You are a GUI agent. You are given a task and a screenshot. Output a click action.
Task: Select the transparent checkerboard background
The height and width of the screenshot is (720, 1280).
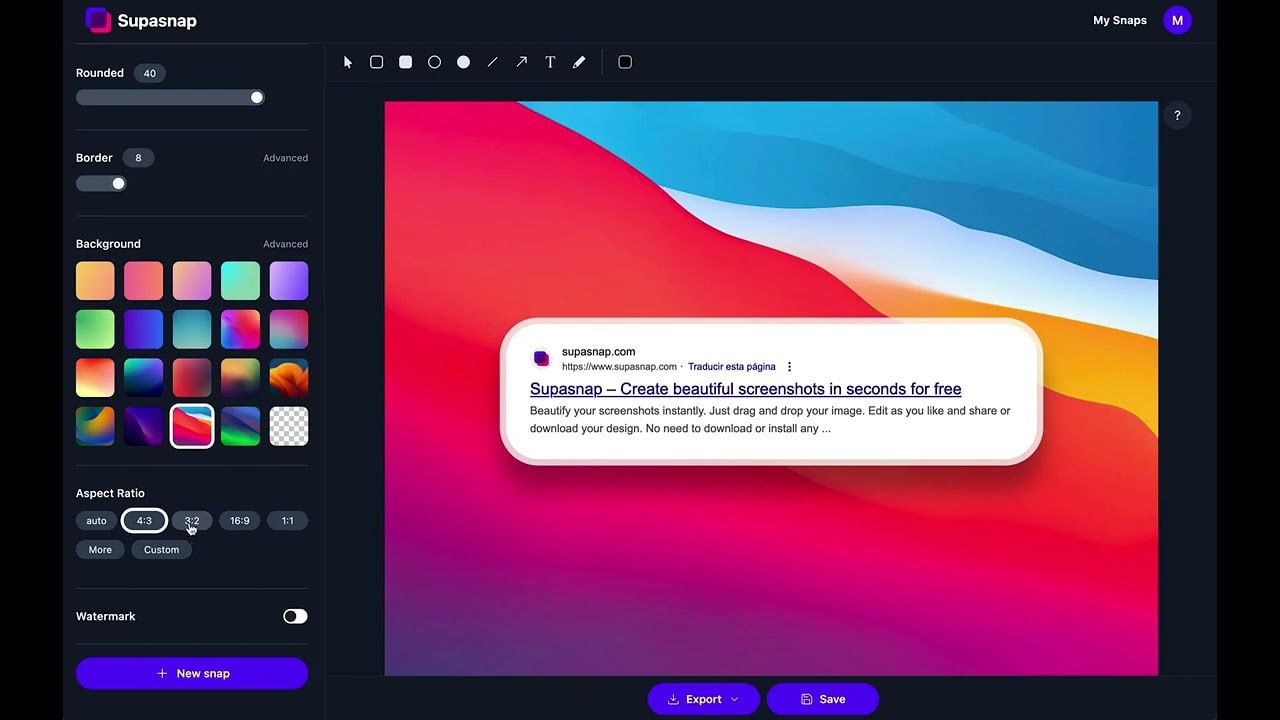point(289,426)
